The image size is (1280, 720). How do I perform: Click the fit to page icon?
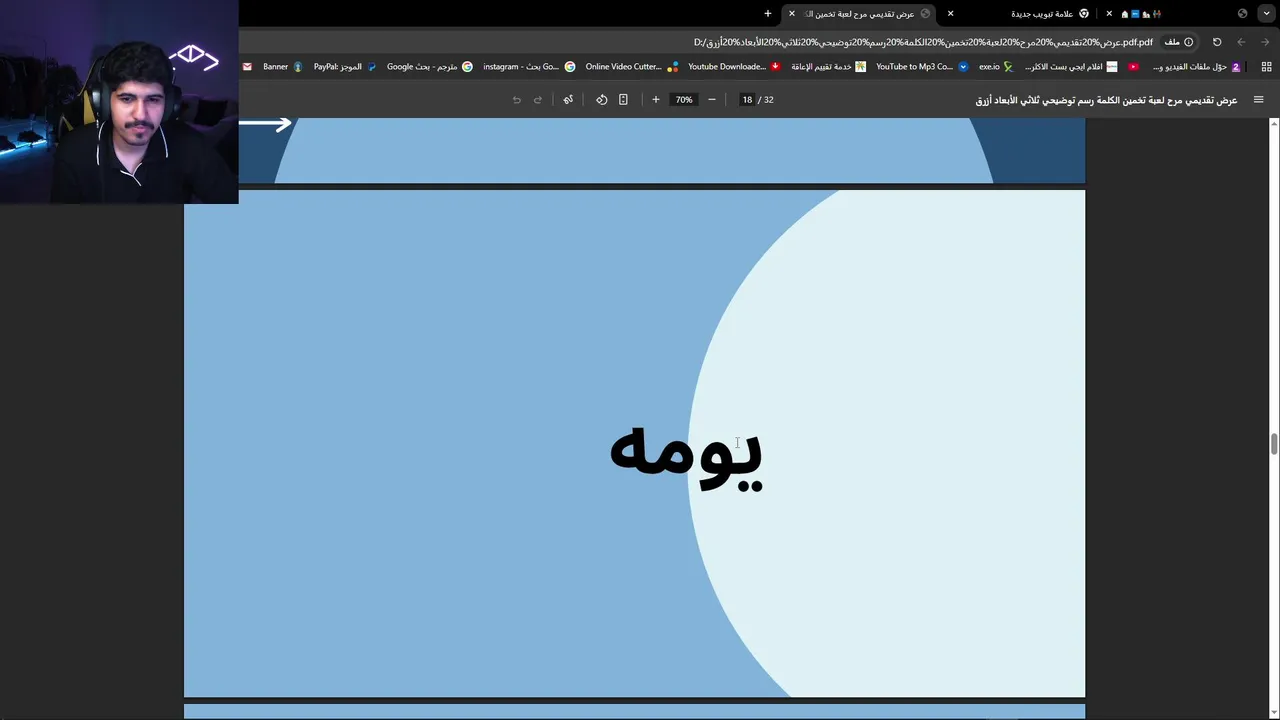click(x=623, y=100)
